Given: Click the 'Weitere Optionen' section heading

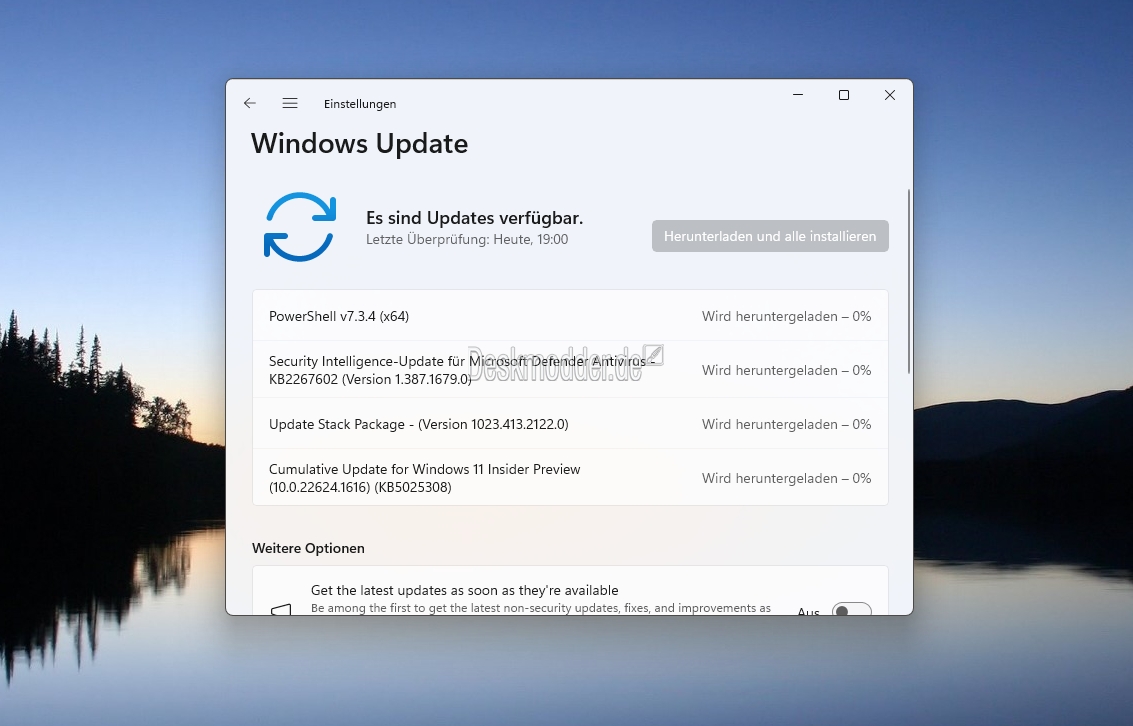Looking at the screenshot, I should coord(309,548).
